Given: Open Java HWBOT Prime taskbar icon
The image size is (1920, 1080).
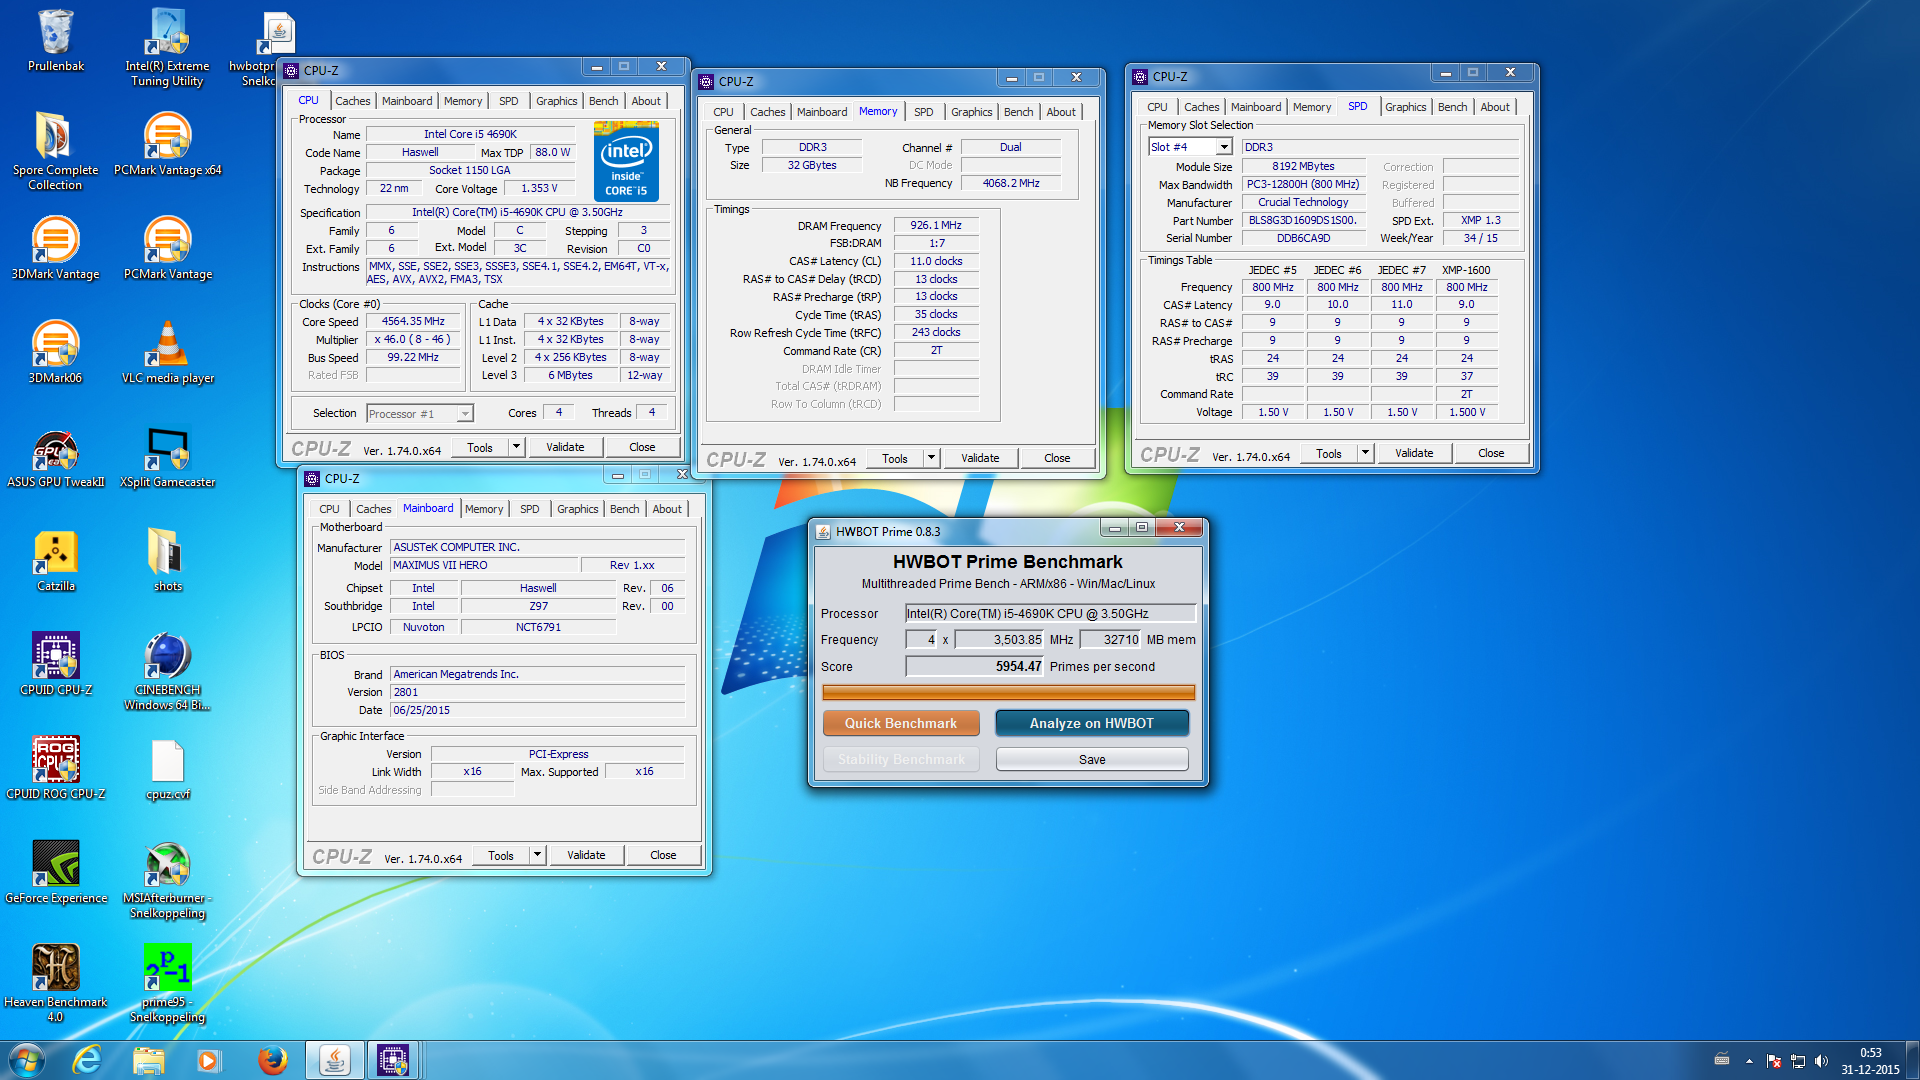Looking at the screenshot, I should coord(334,1060).
